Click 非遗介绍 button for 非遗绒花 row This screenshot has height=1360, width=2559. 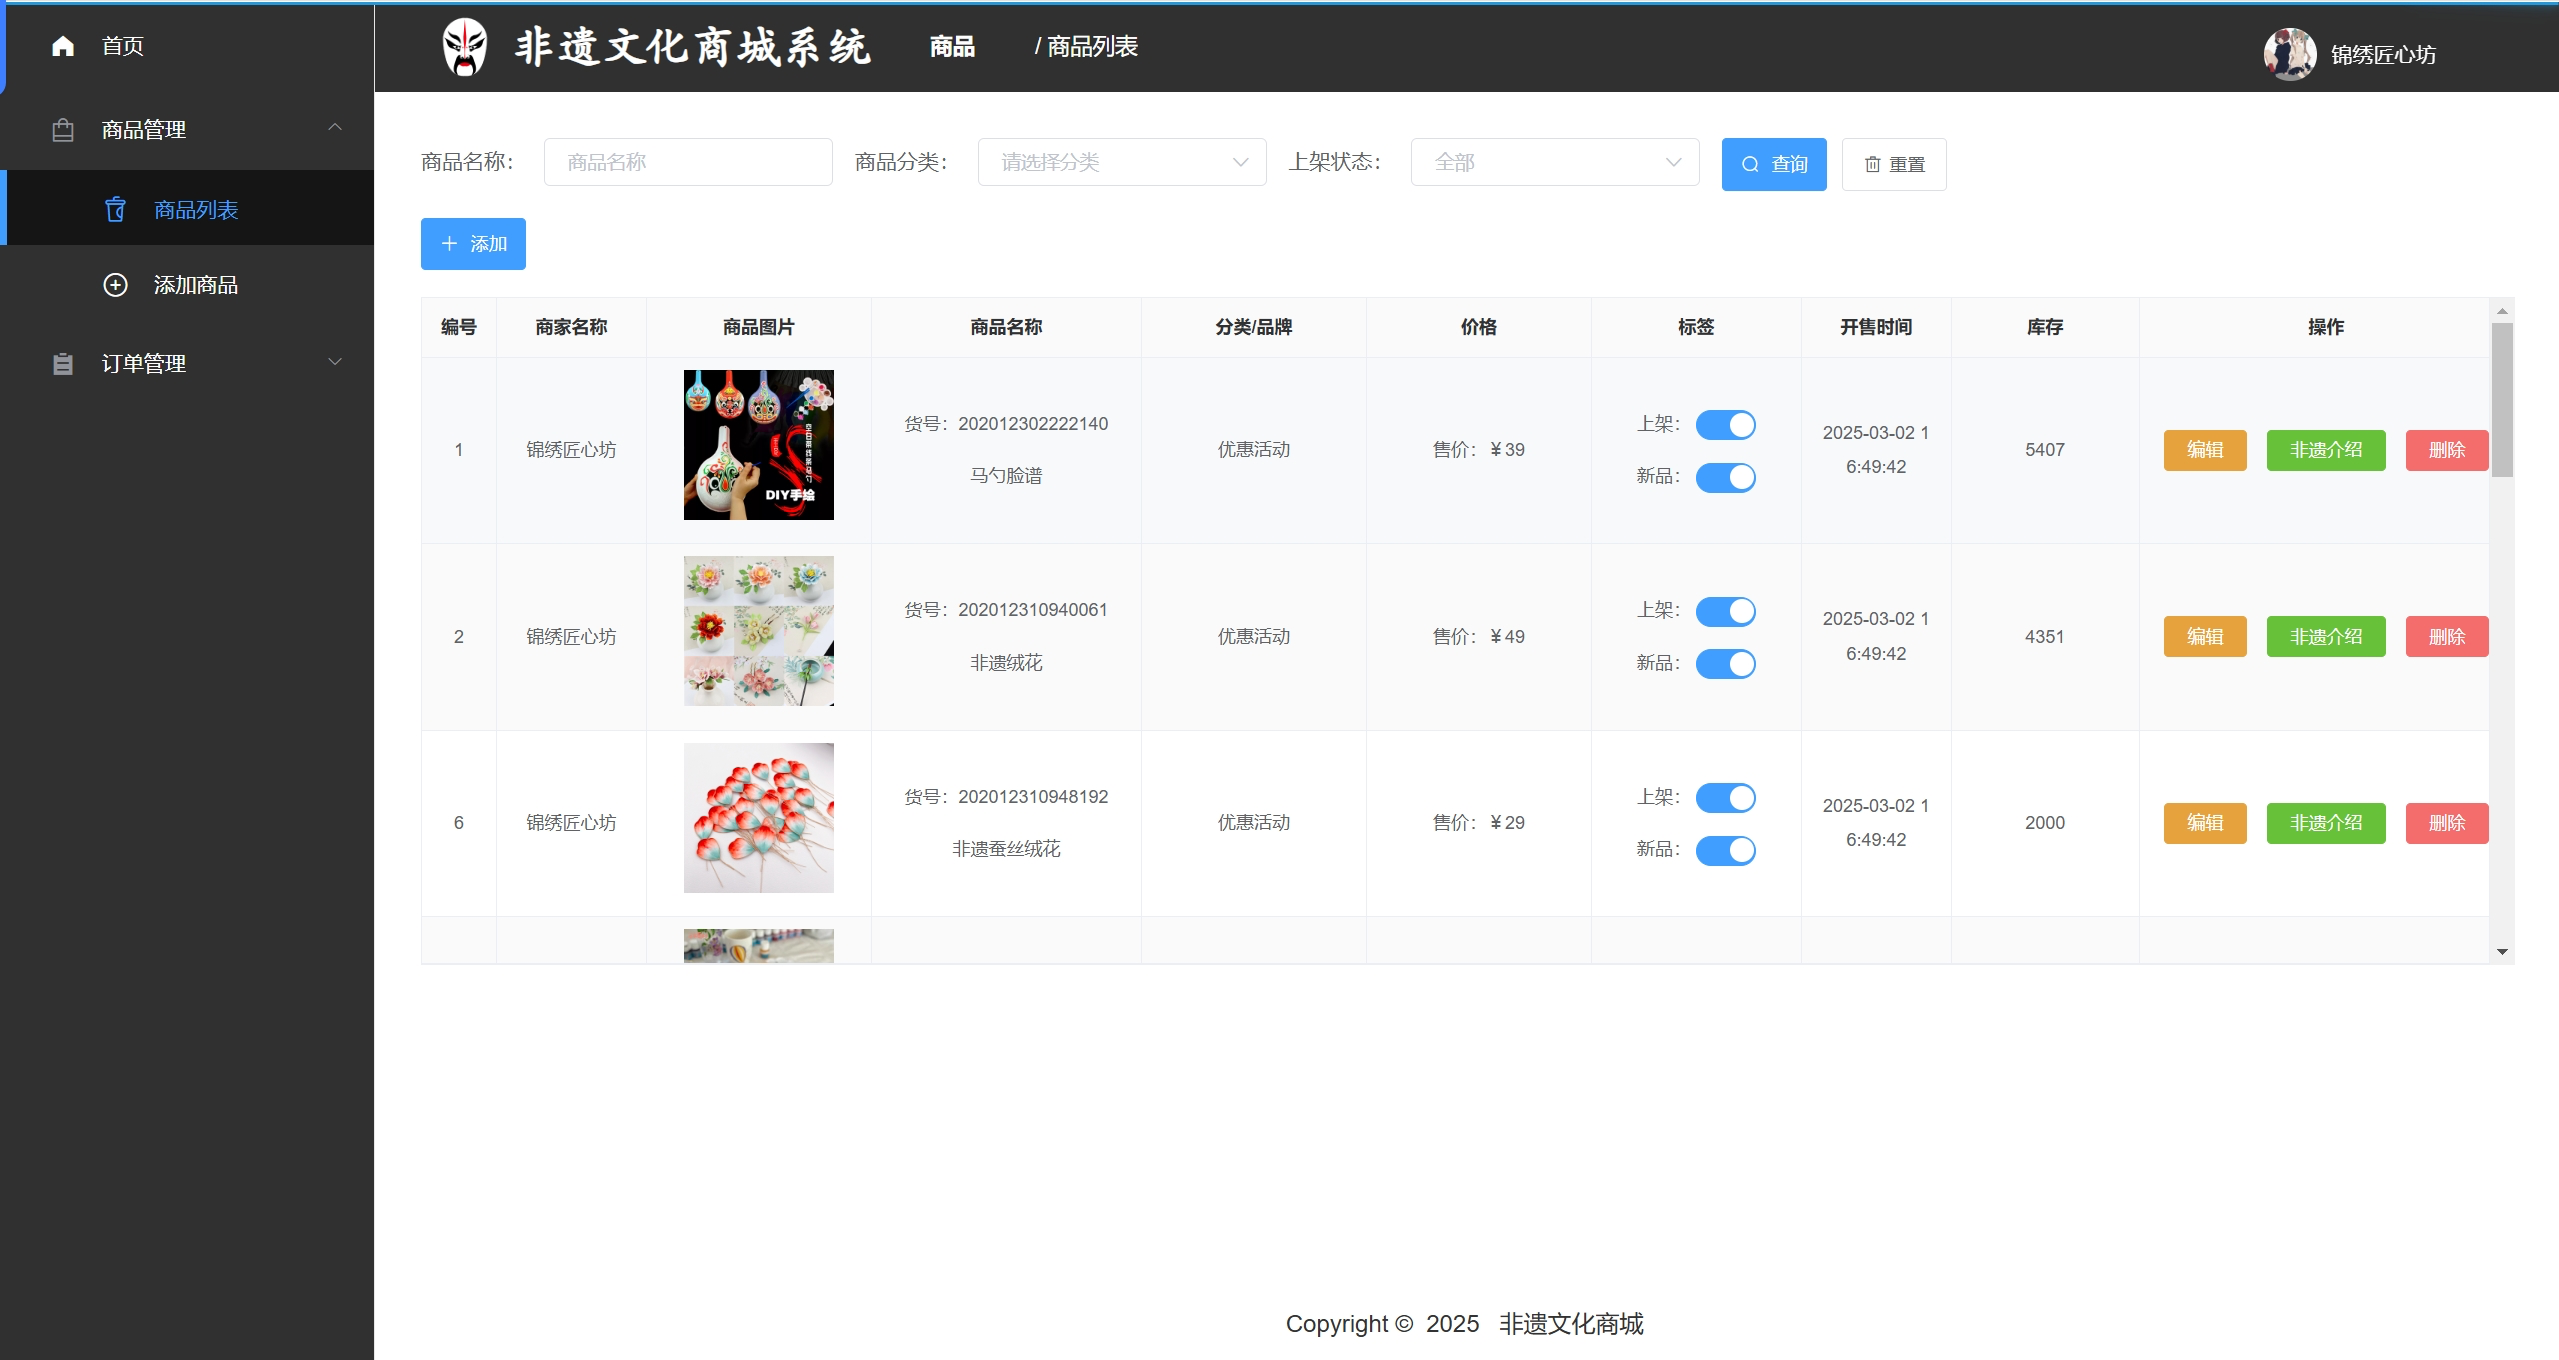(x=2326, y=637)
